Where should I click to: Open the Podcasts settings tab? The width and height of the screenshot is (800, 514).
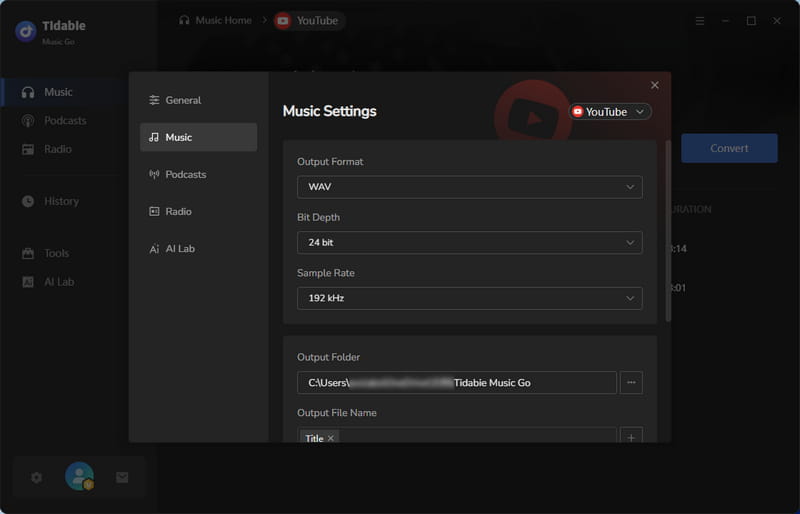coord(198,174)
